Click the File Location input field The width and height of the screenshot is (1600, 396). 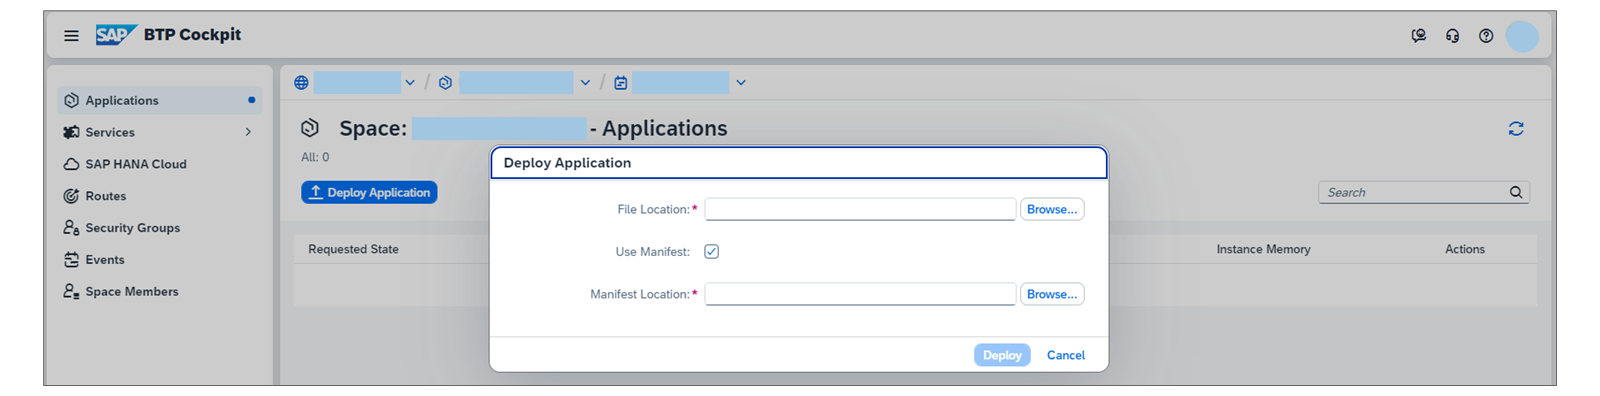860,209
